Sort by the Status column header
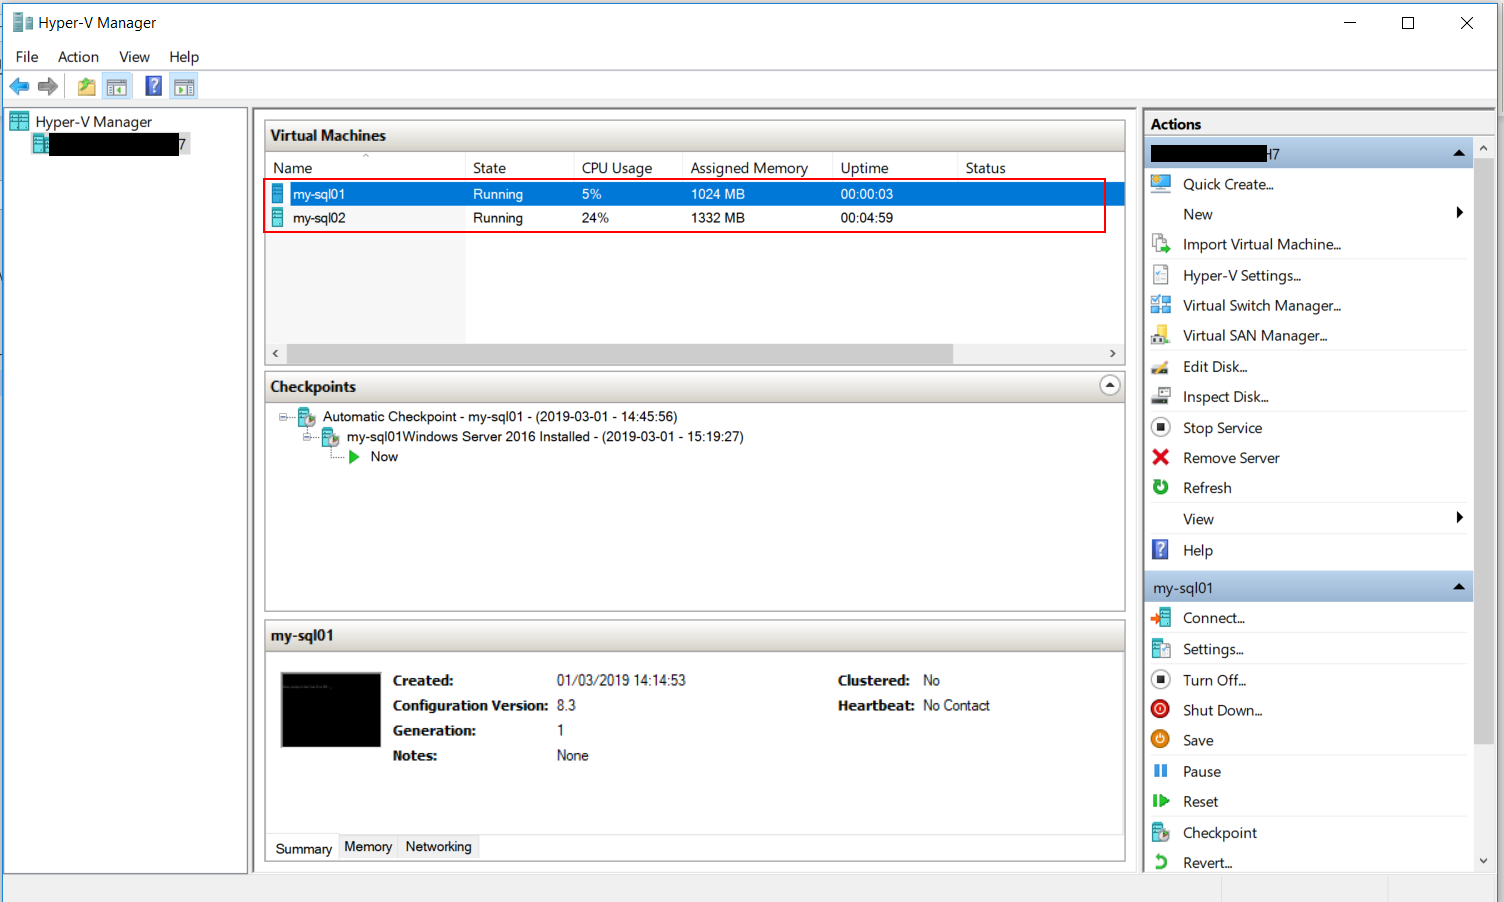 (x=1040, y=167)
